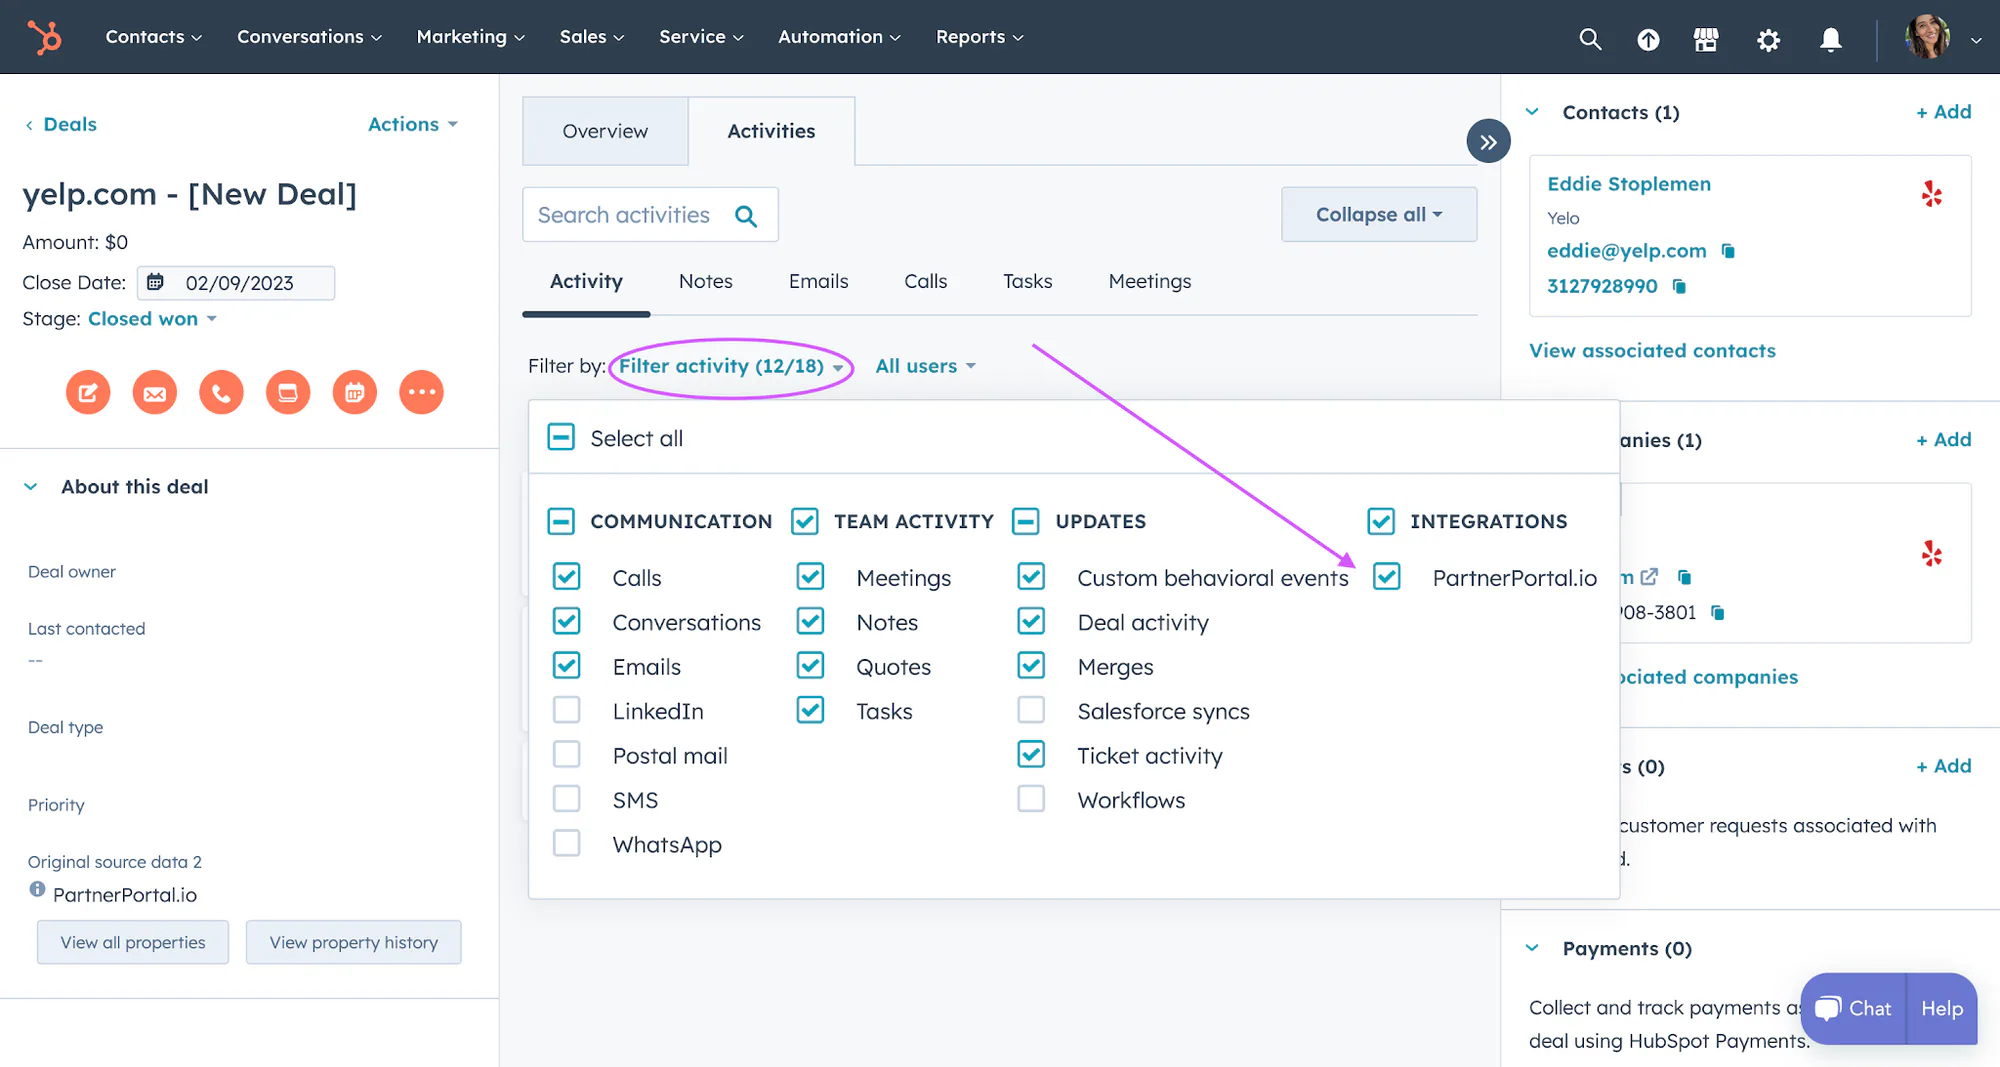This screenshot has height=1067, width=2000.
Task: Open company external link icon
Action: coord(1649,577)
